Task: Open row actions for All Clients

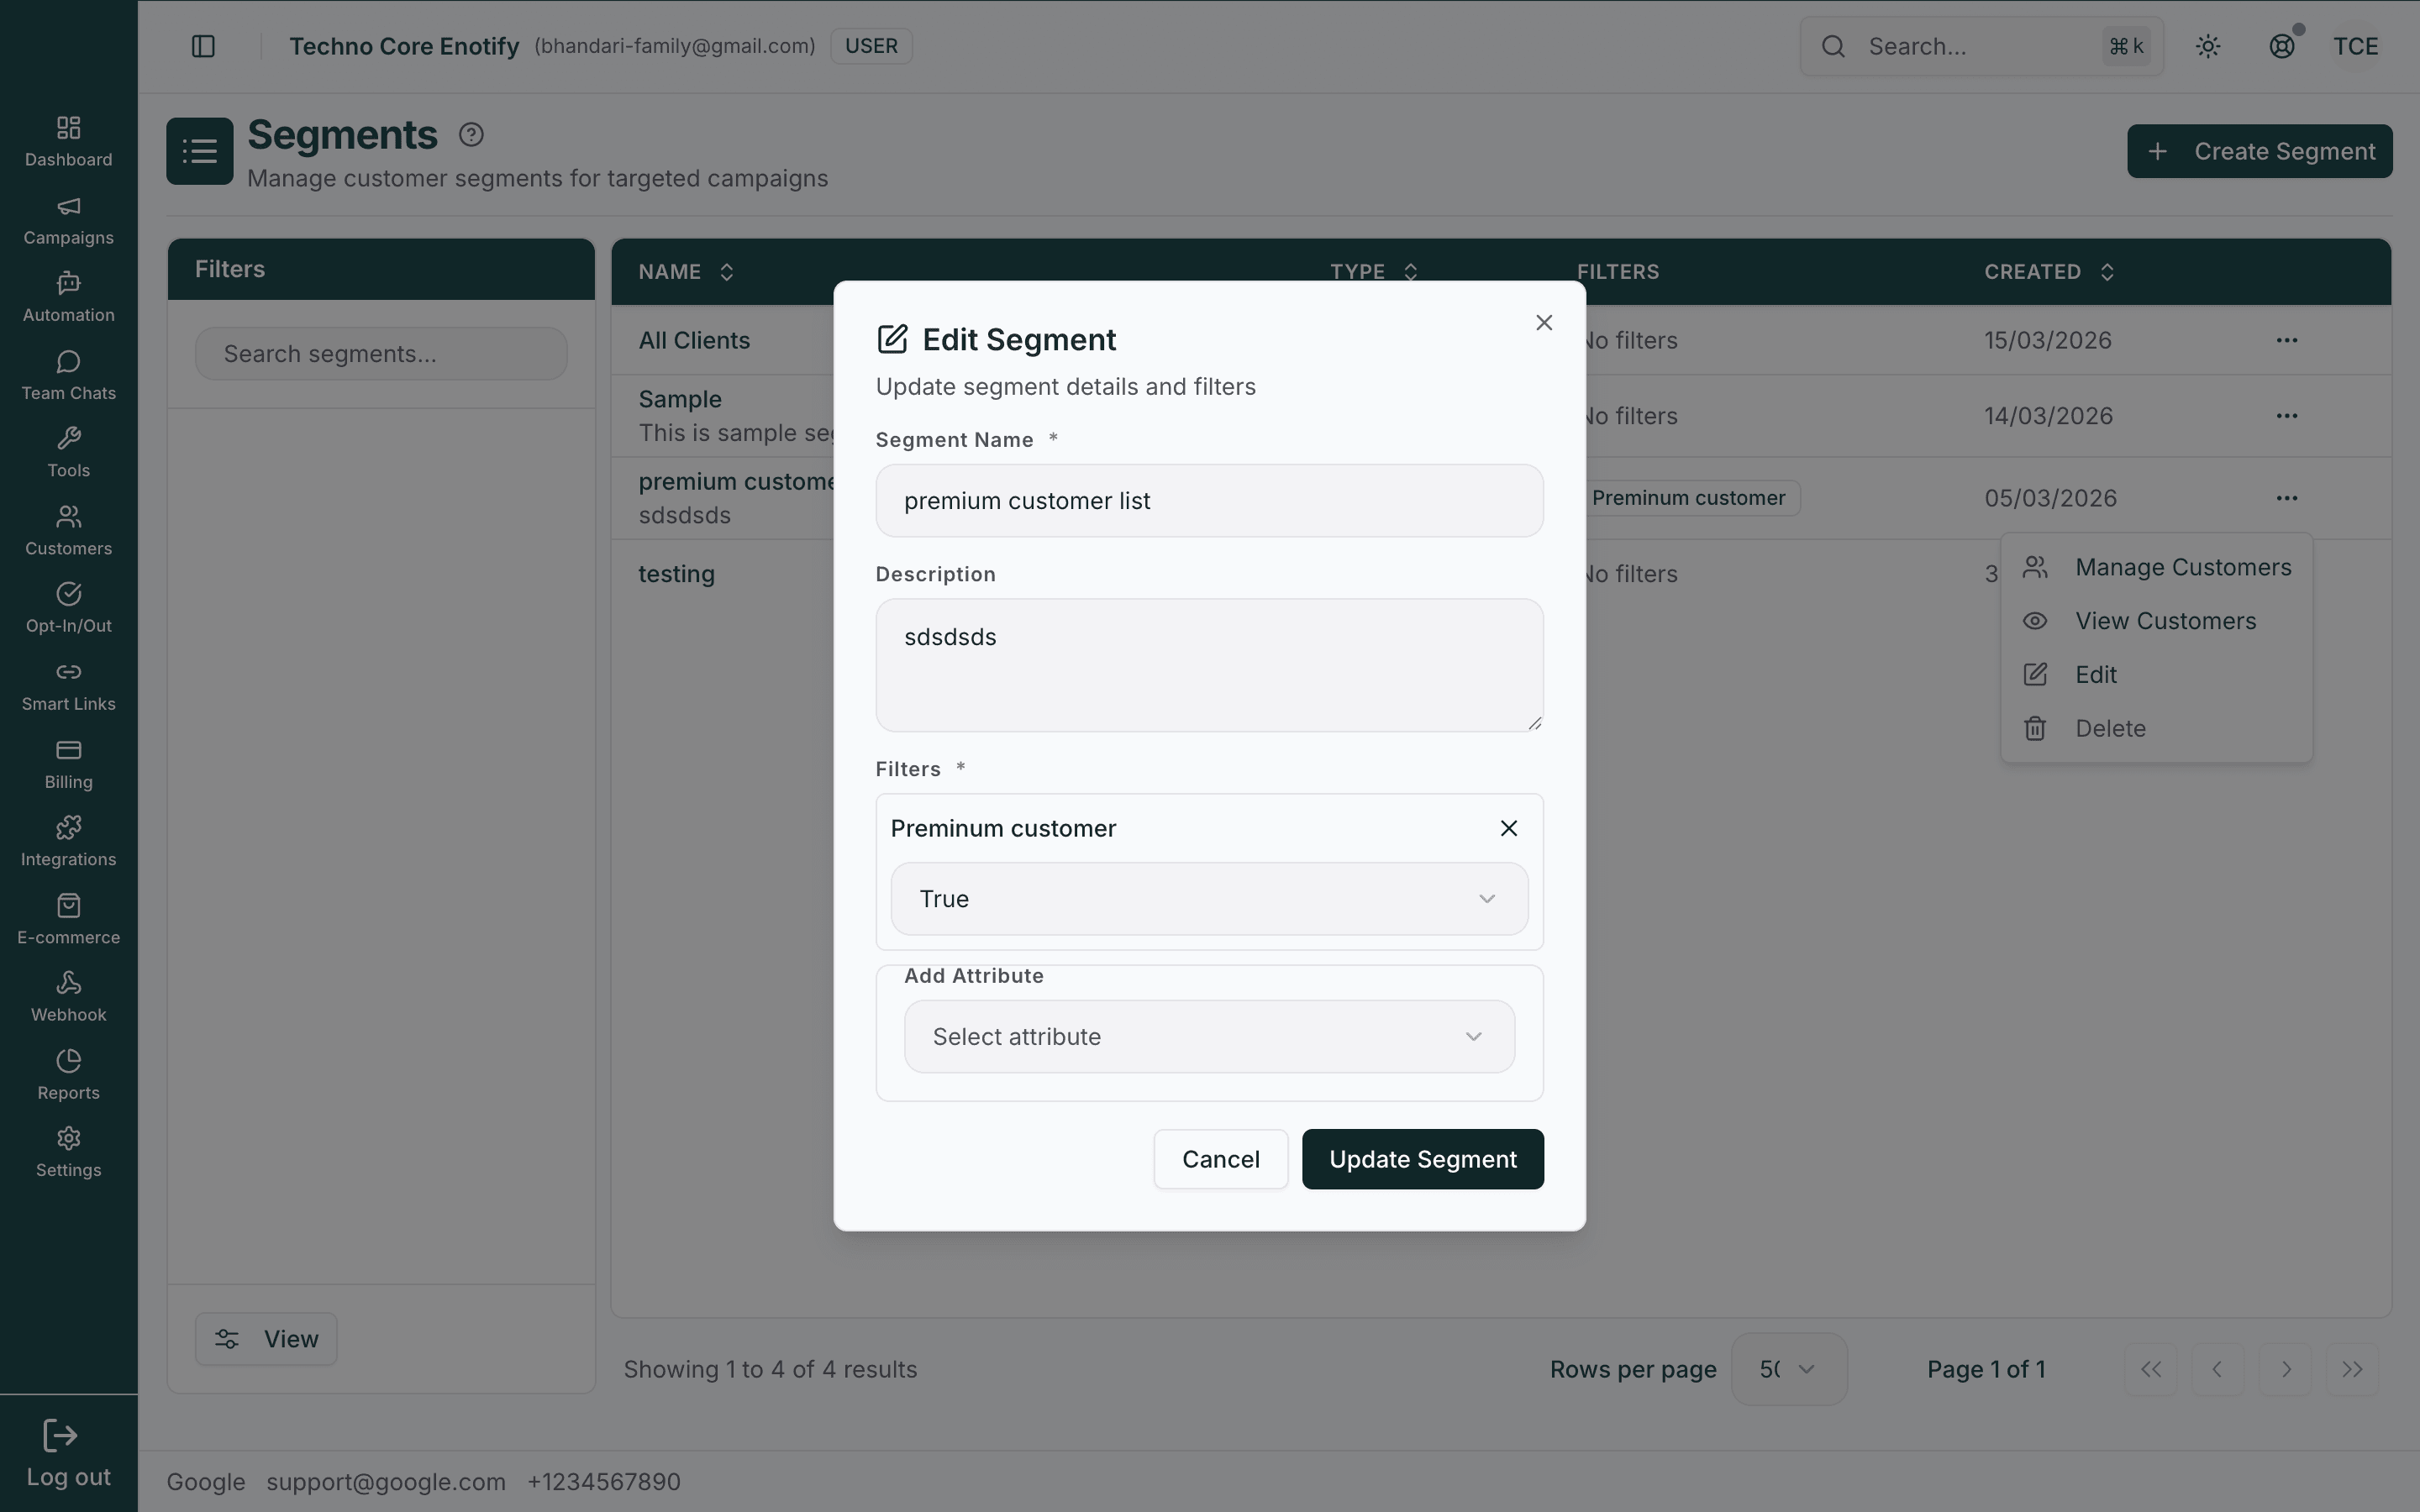Action: (x=2287, y=340)
